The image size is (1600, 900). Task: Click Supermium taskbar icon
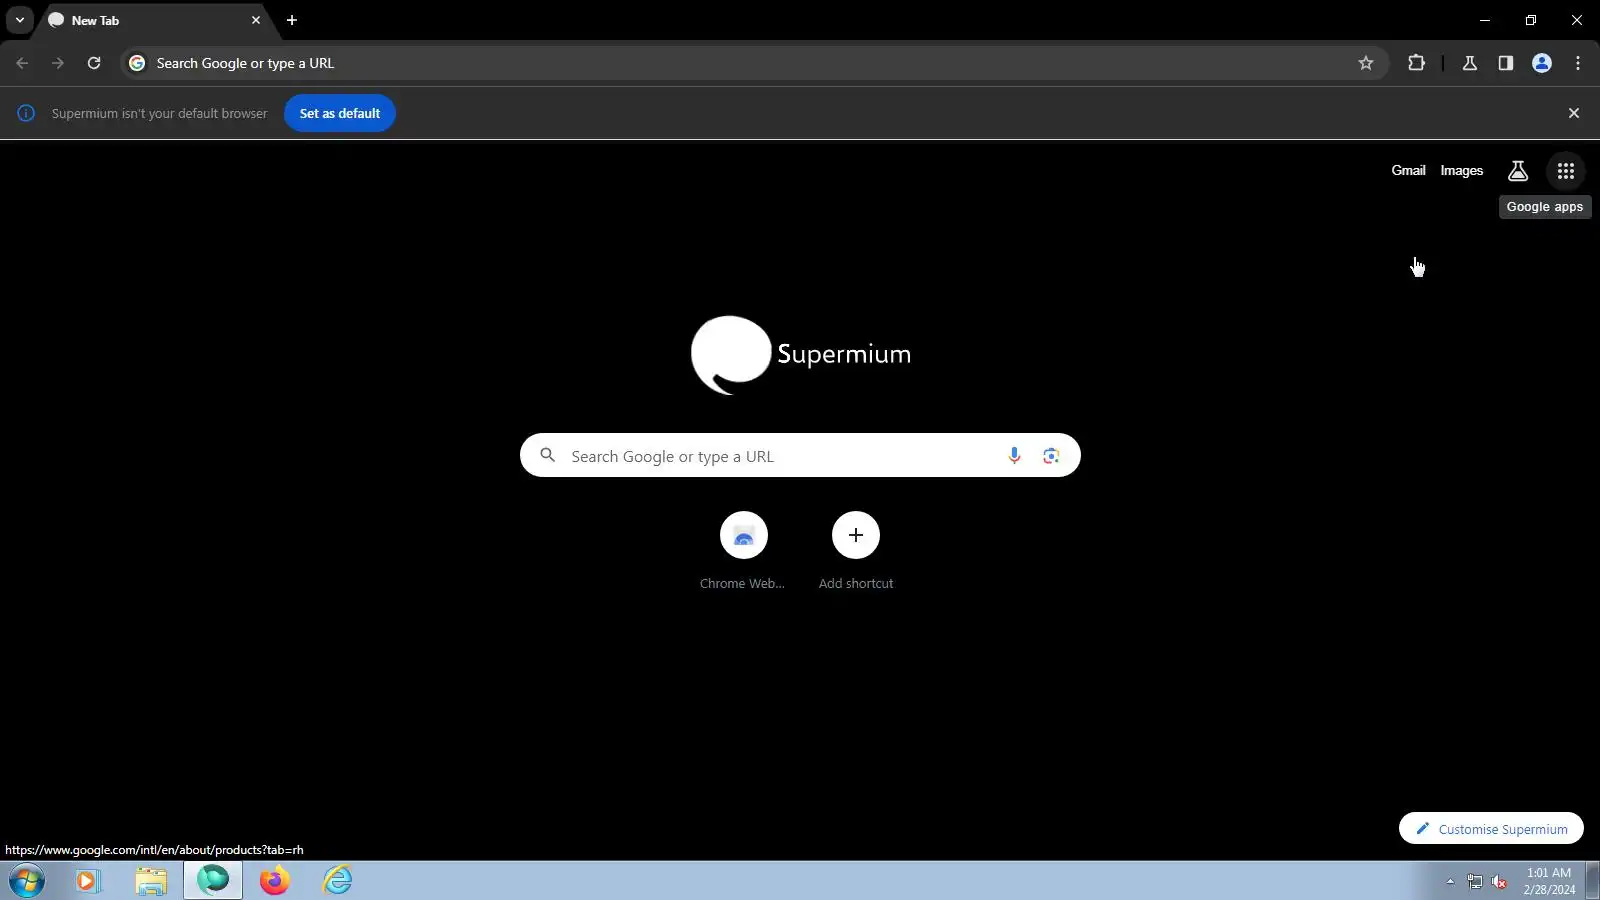(x=213, y=881)
